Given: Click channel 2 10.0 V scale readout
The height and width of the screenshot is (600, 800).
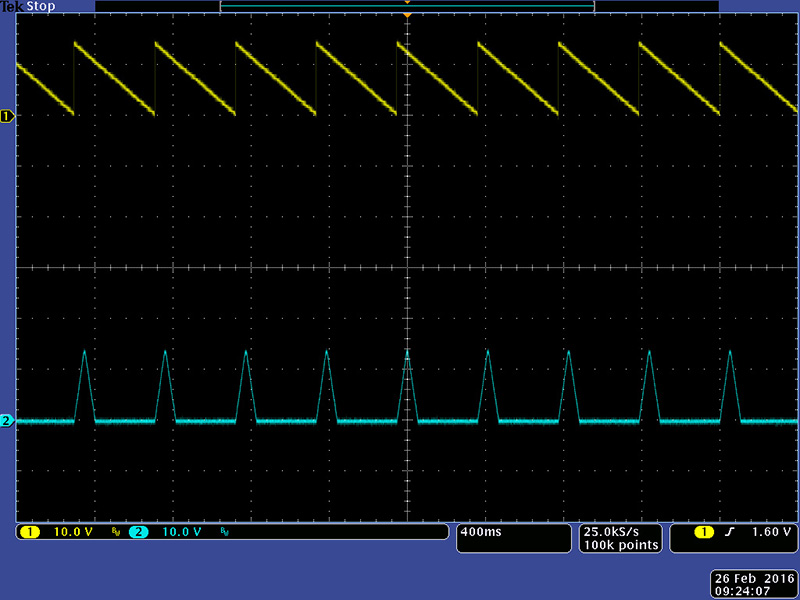Looking at the screenshot, I should tap(181, 532).
